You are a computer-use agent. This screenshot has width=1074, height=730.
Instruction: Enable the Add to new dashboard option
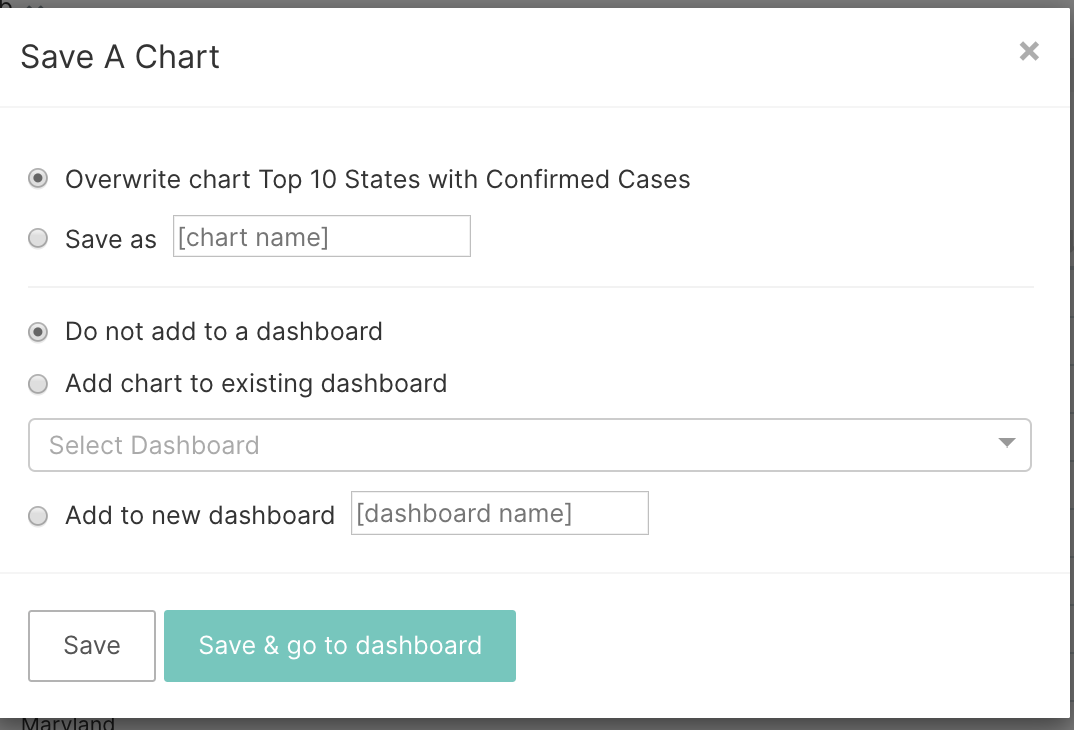pyautogui.click(x=37, y=516)
